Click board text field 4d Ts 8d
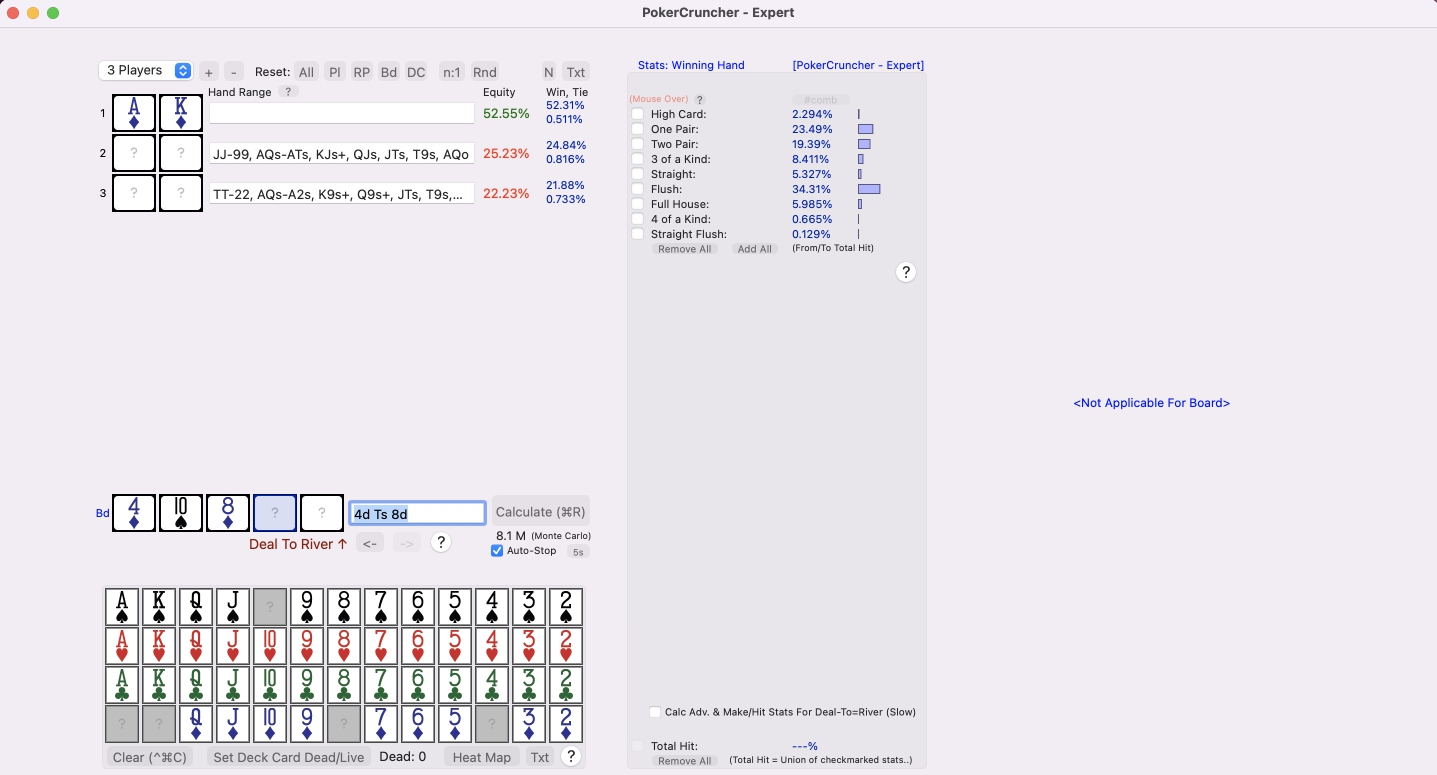The width and height of the screenshot is (1437, 775). tap(417, 513)
